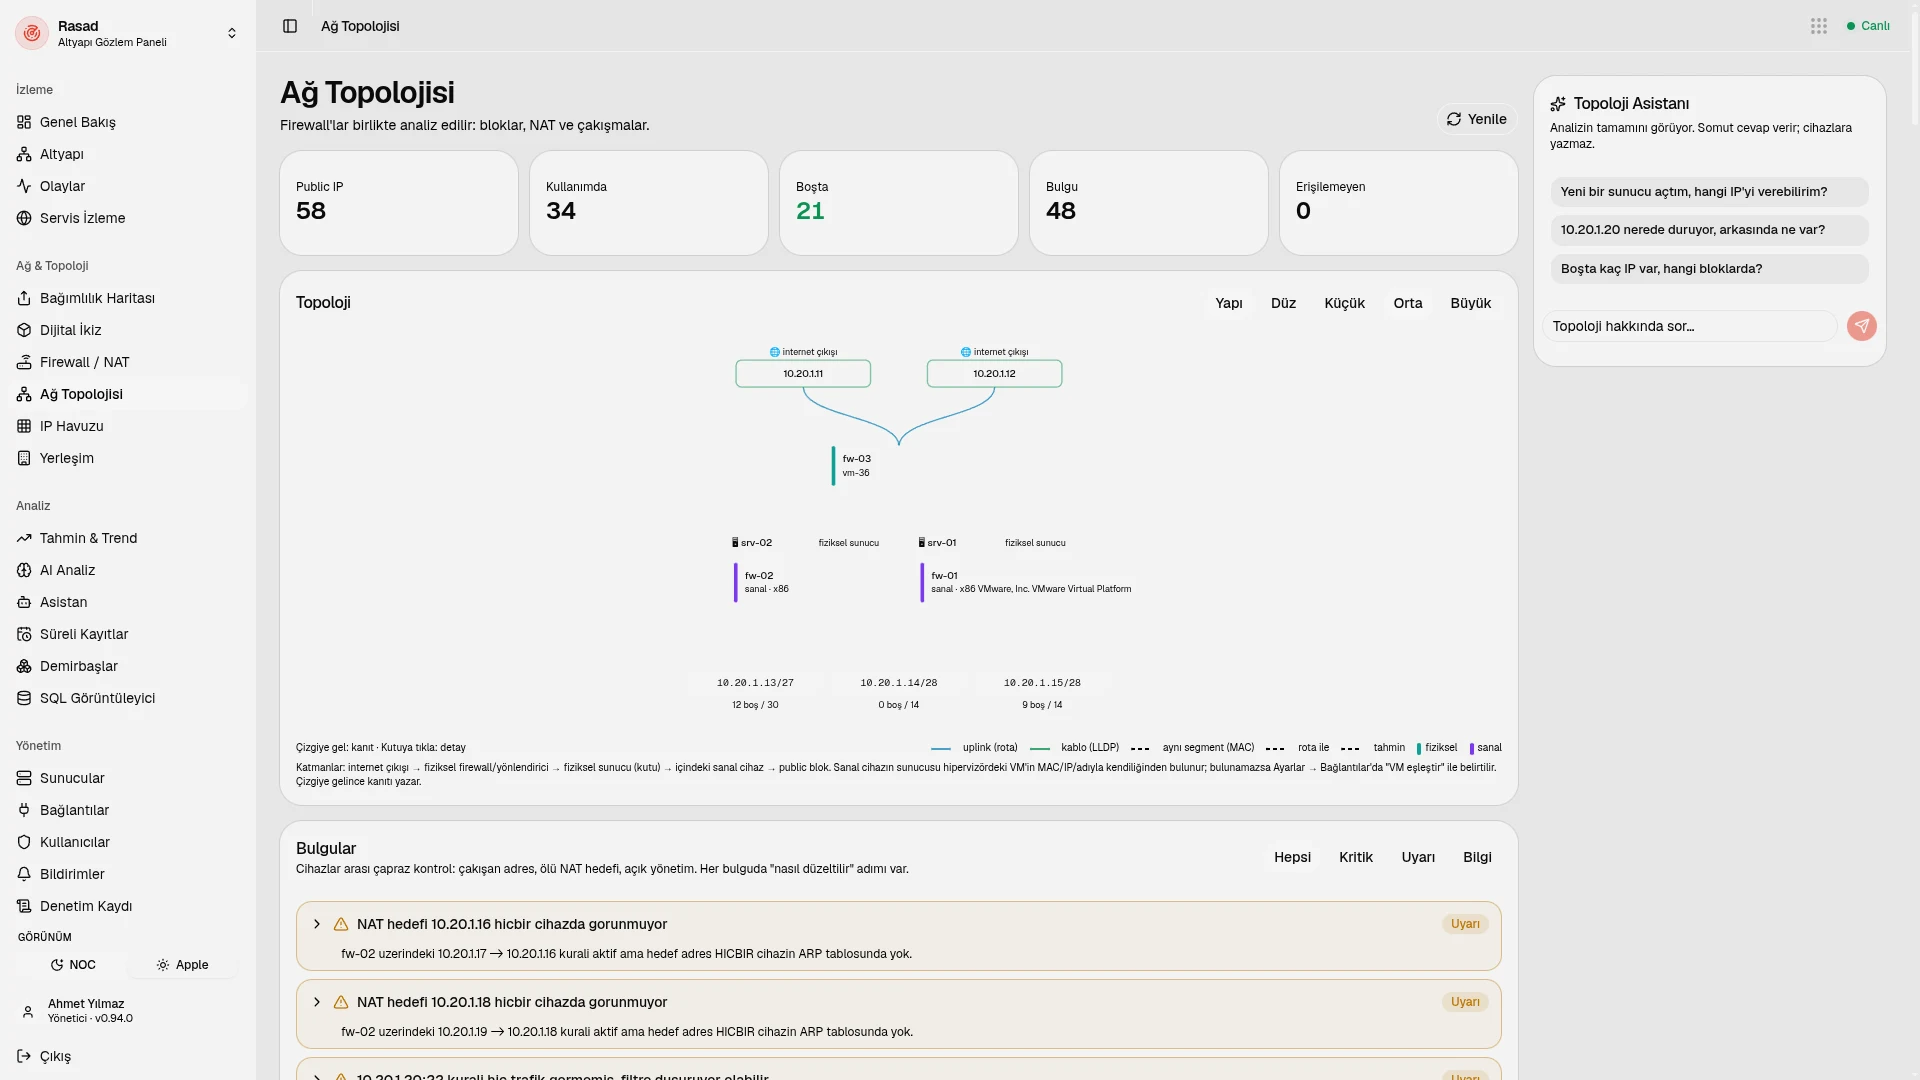Click the Yenile refresh button

[1476, 119]
